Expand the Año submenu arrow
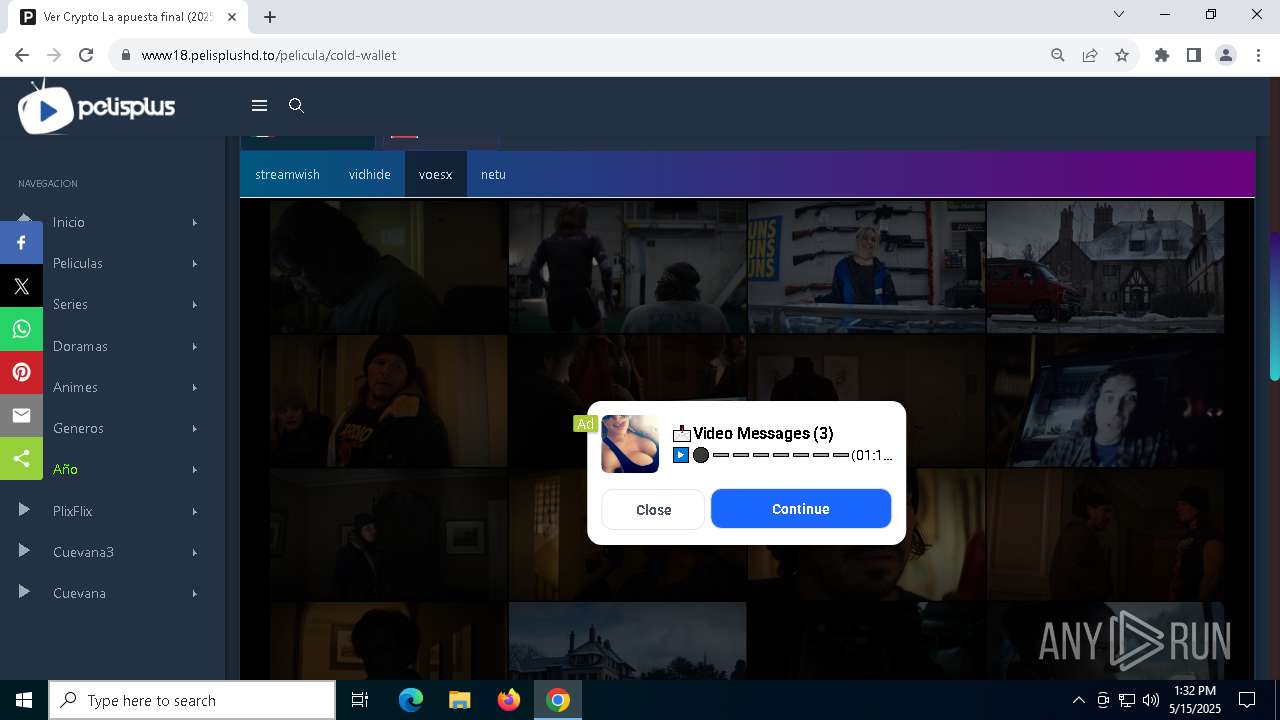This screenshot has height=720, width=1280. [195, 469]
